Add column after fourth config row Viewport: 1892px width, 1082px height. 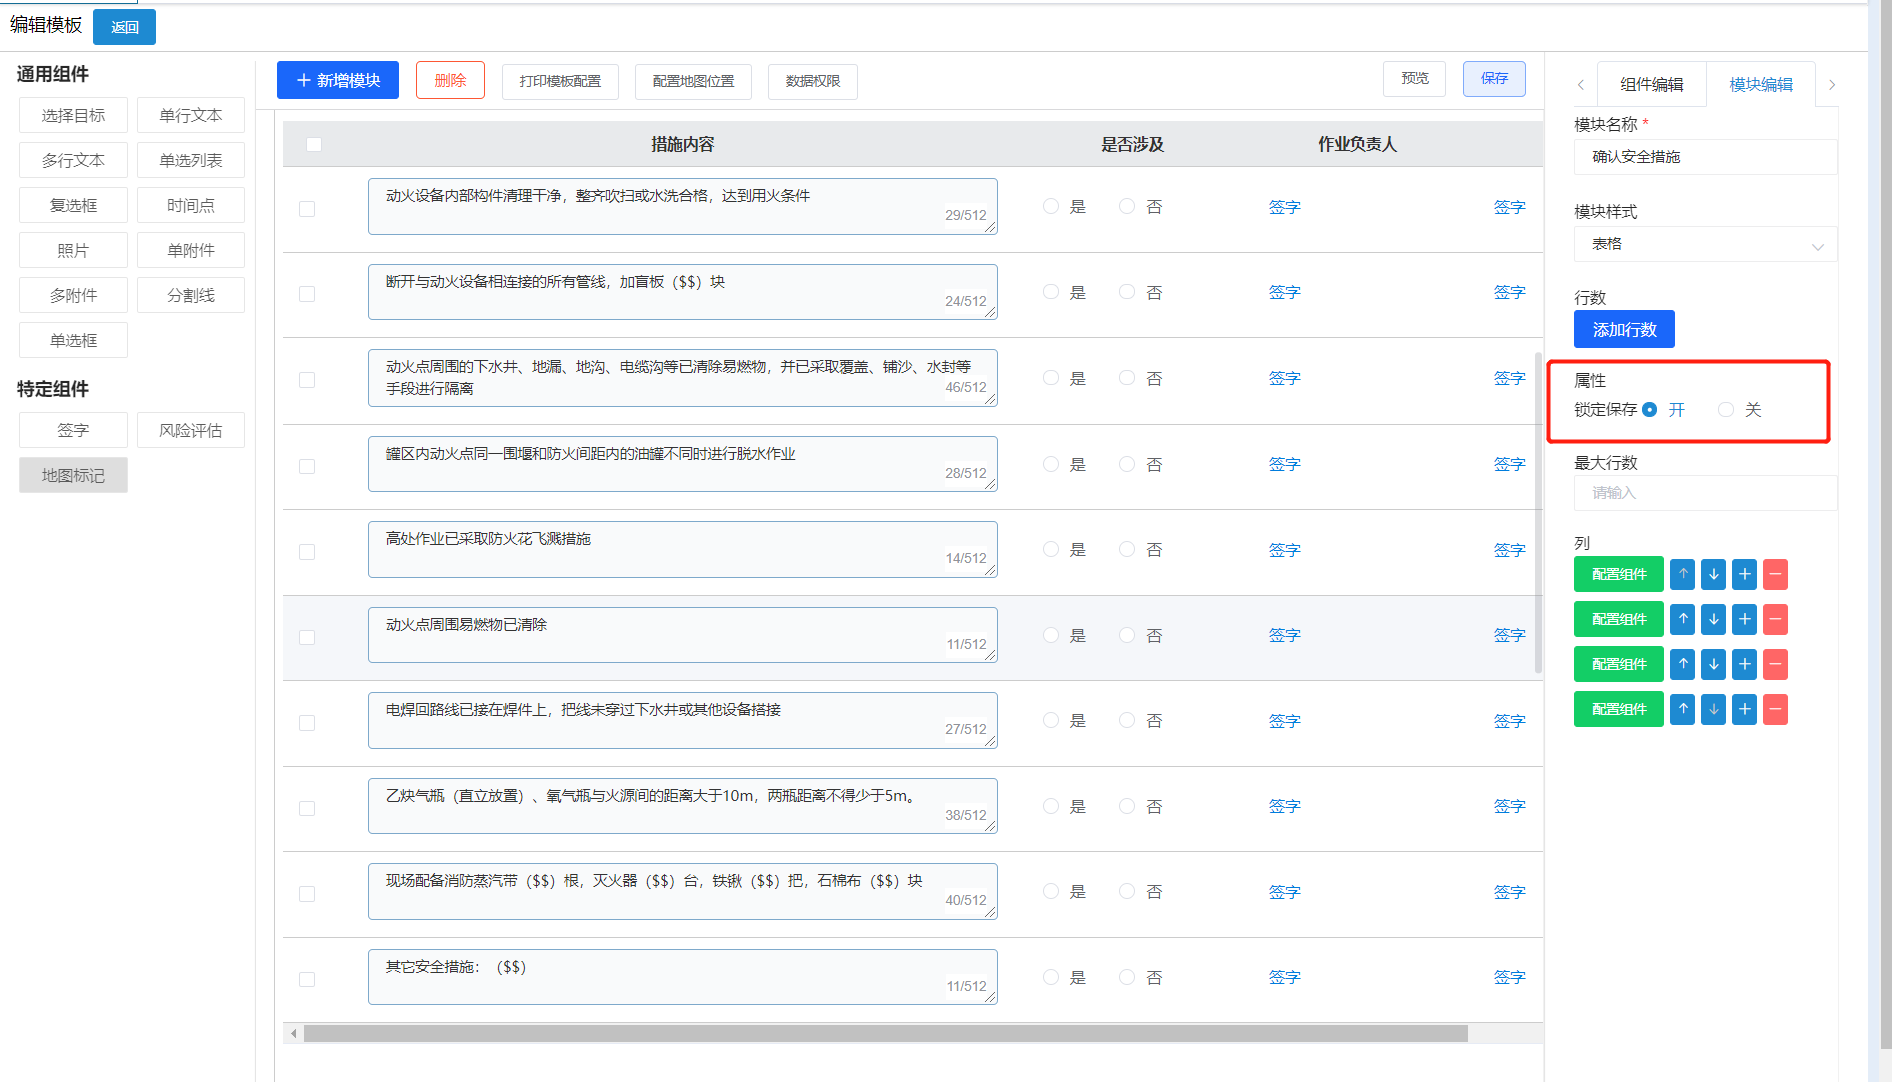tap(1745, 709)
